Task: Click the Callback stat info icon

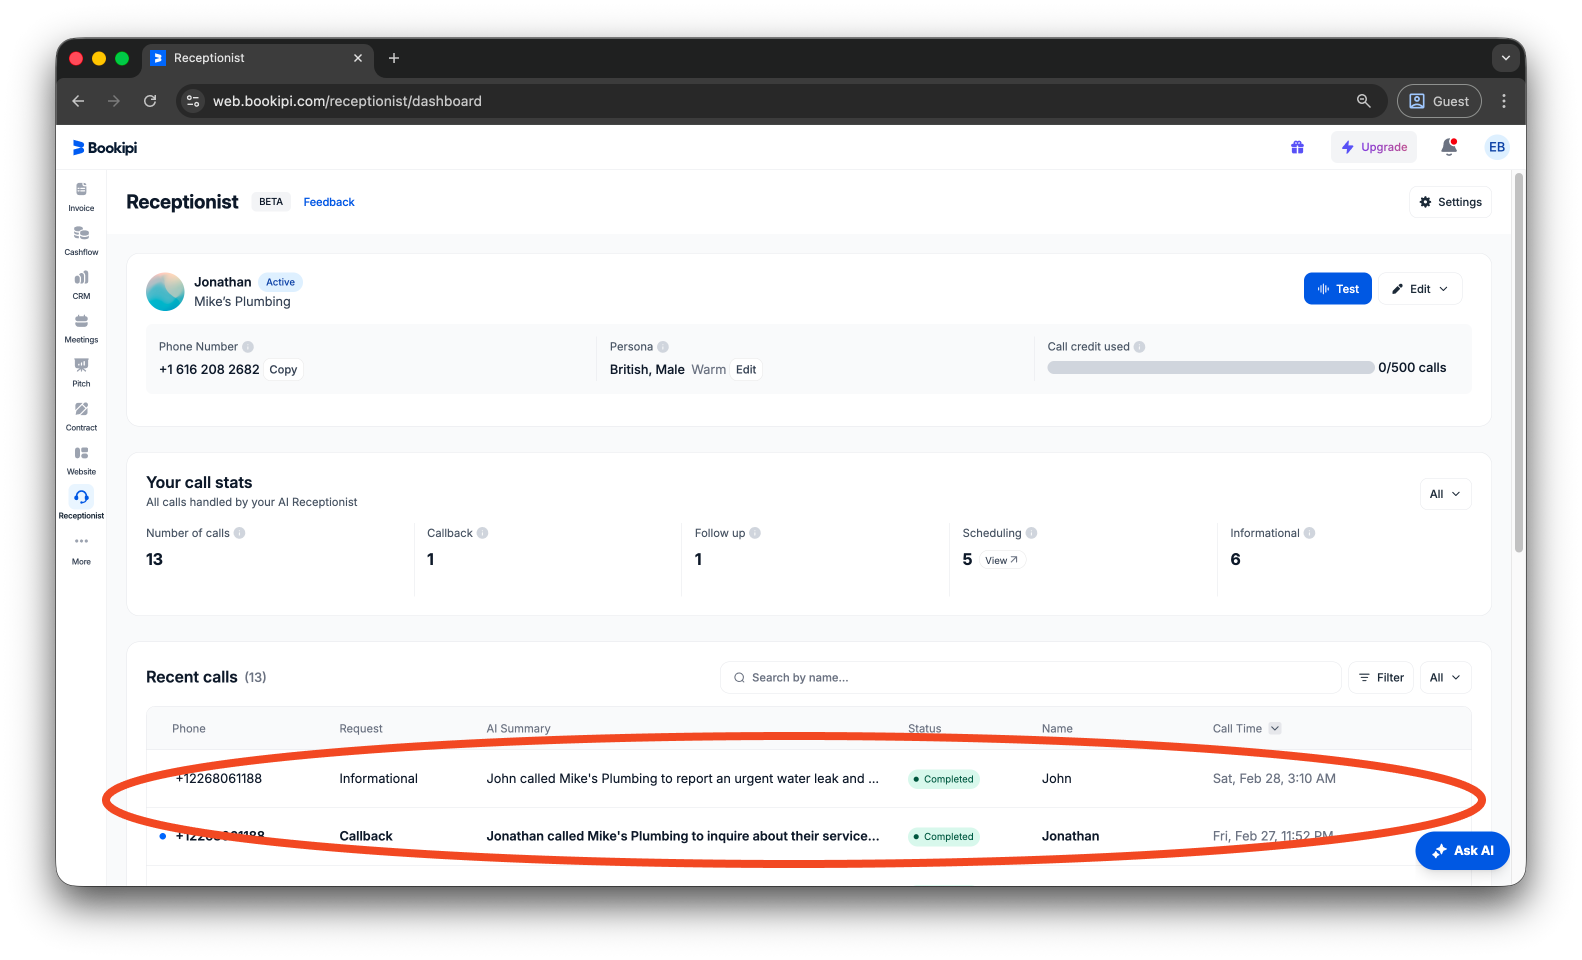Action: pyautogui.click(x=483, y=533)
